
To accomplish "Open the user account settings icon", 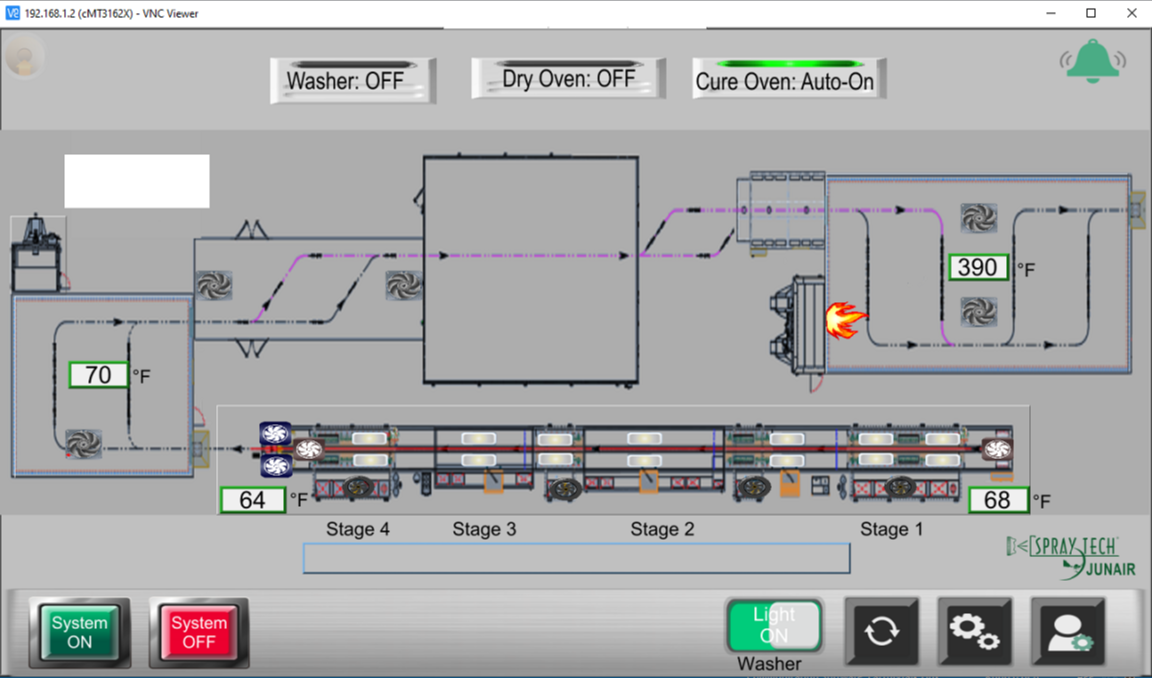I will point(1068,631).
